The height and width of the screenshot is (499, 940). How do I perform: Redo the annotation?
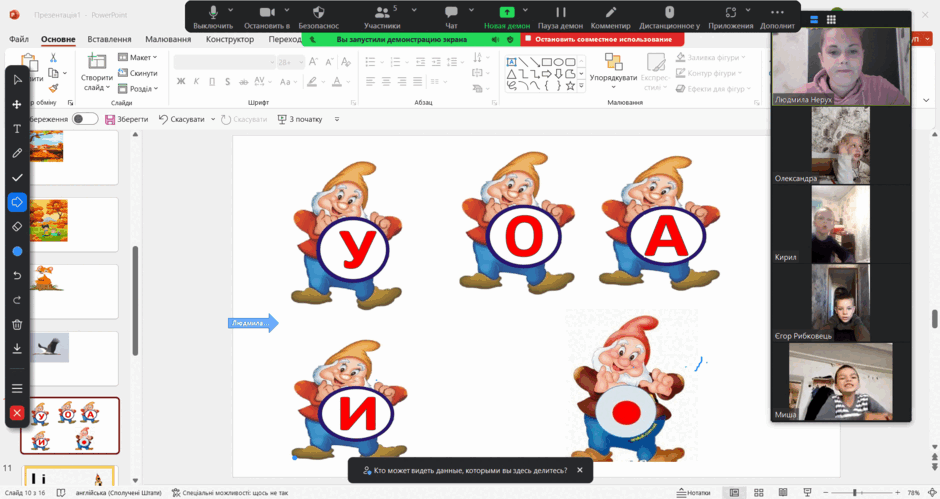[17, 300]
